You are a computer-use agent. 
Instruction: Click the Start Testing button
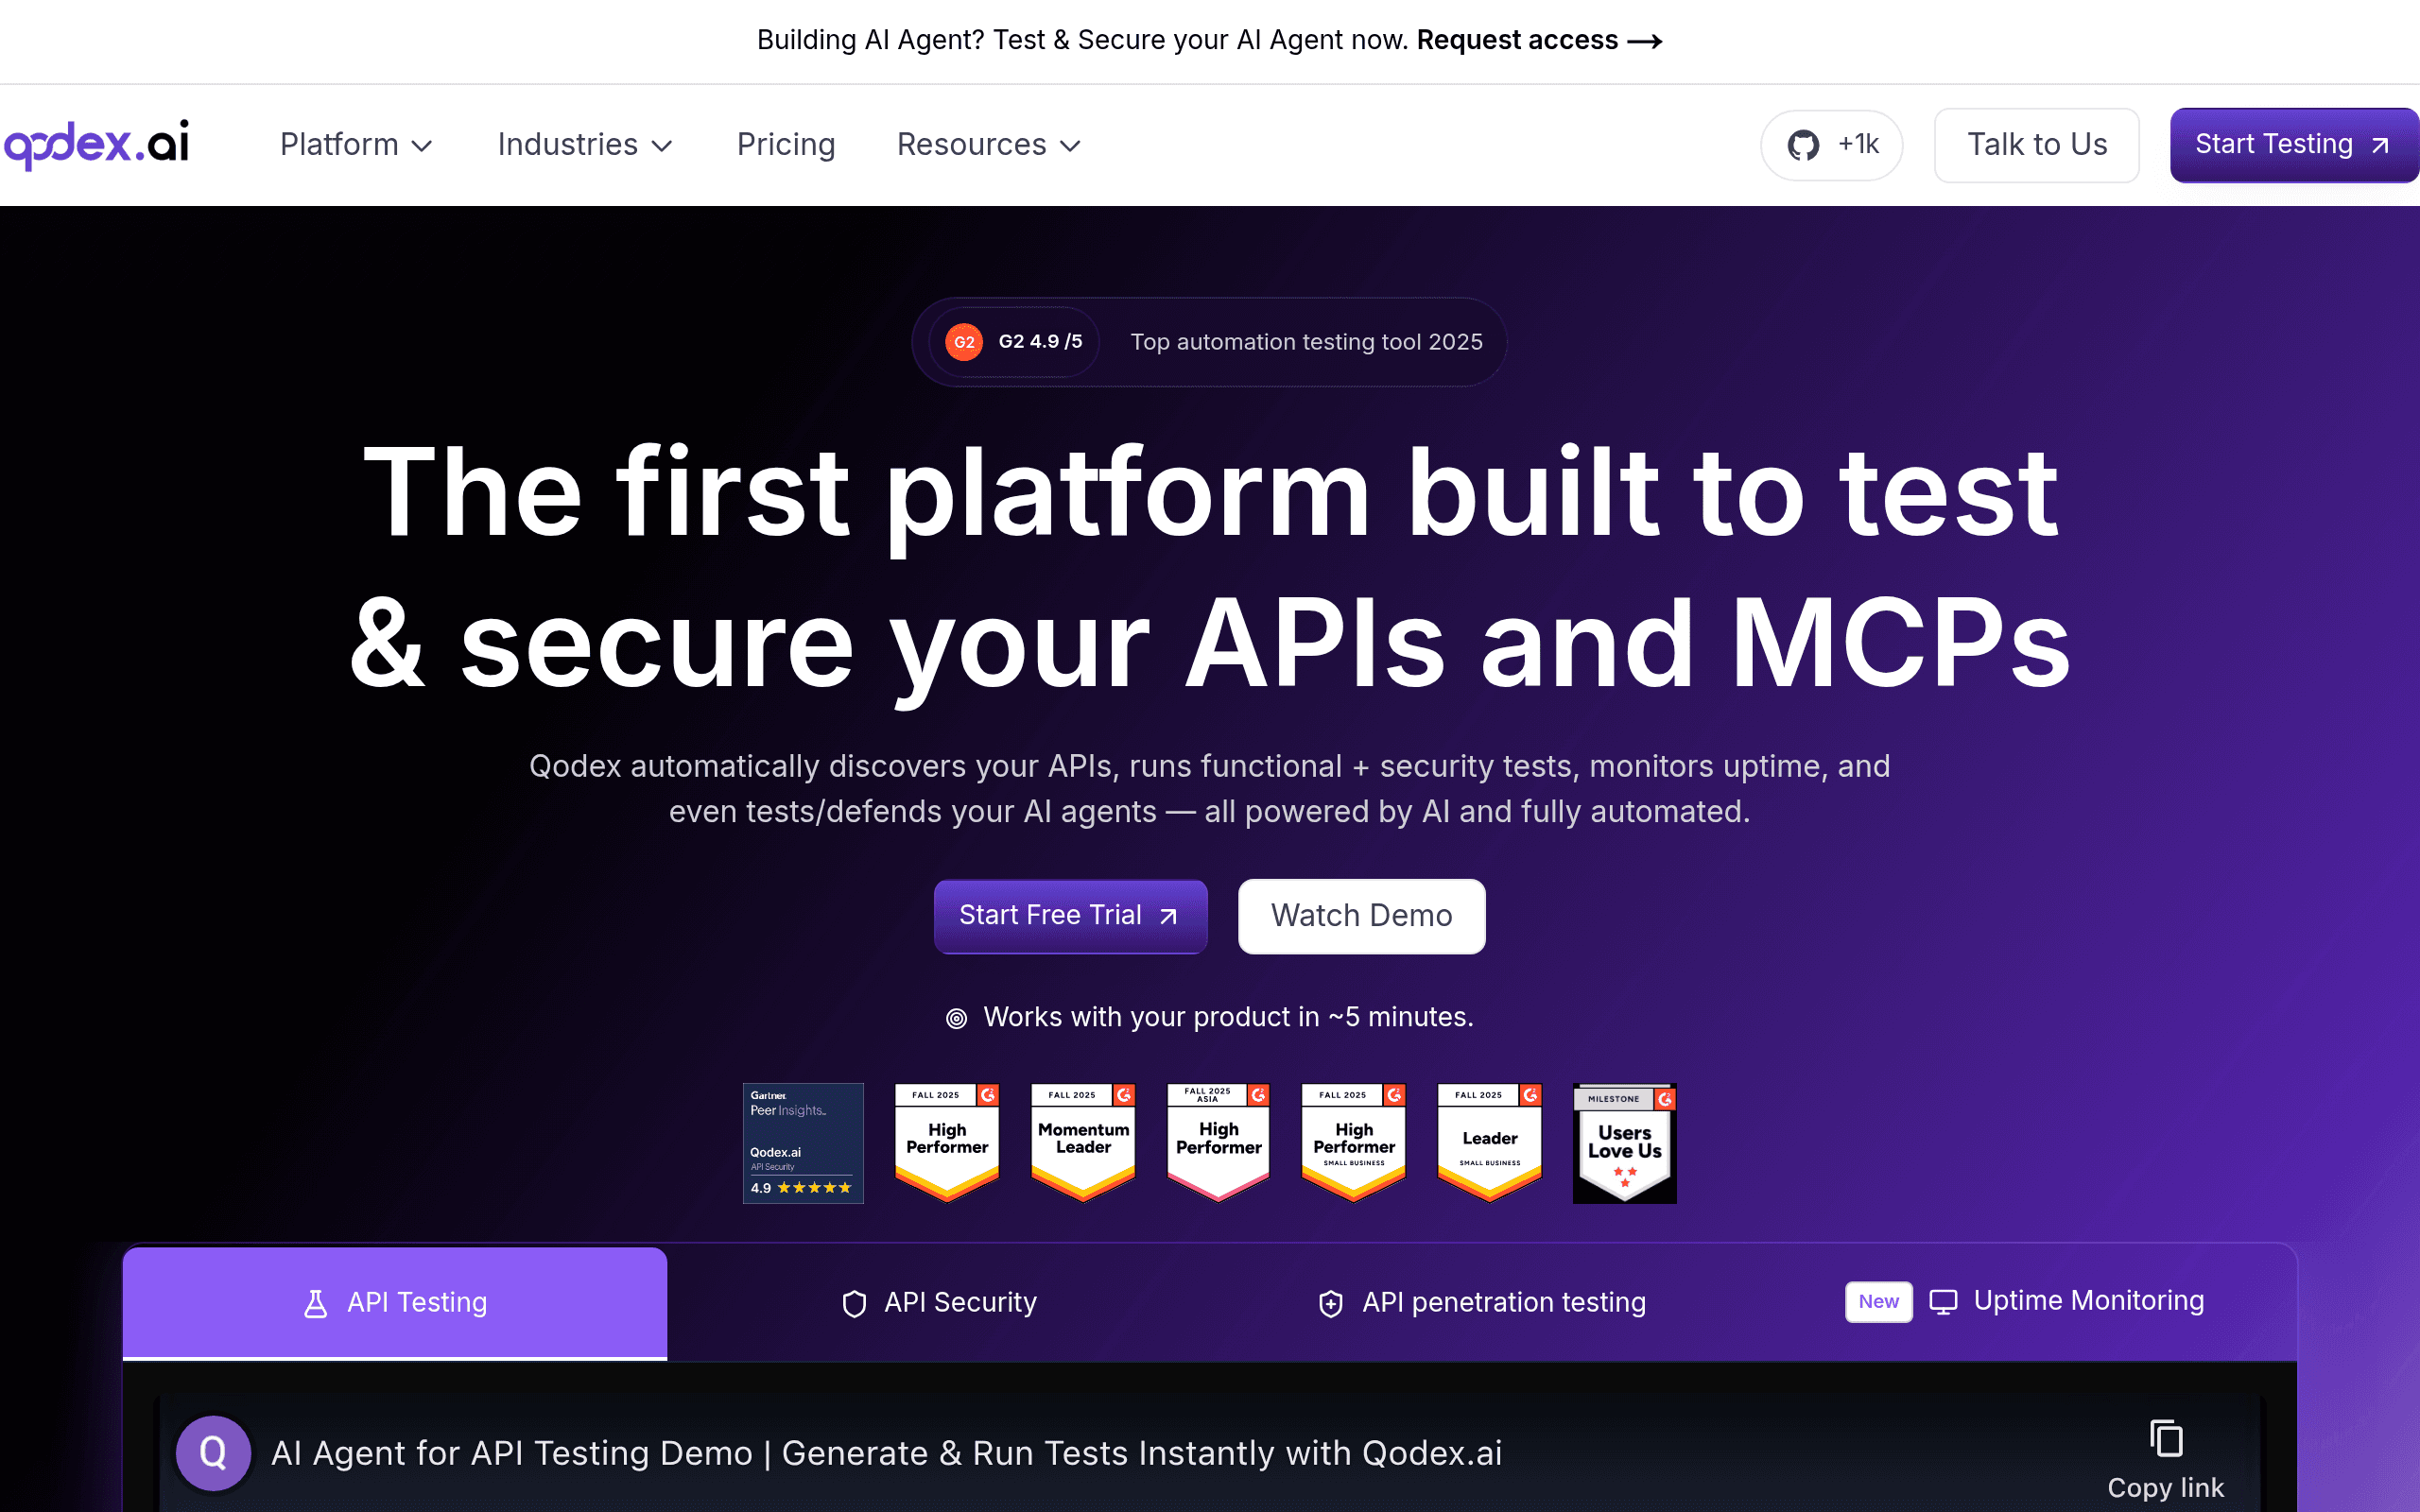pyautogui.click(x=2294, y=145)
